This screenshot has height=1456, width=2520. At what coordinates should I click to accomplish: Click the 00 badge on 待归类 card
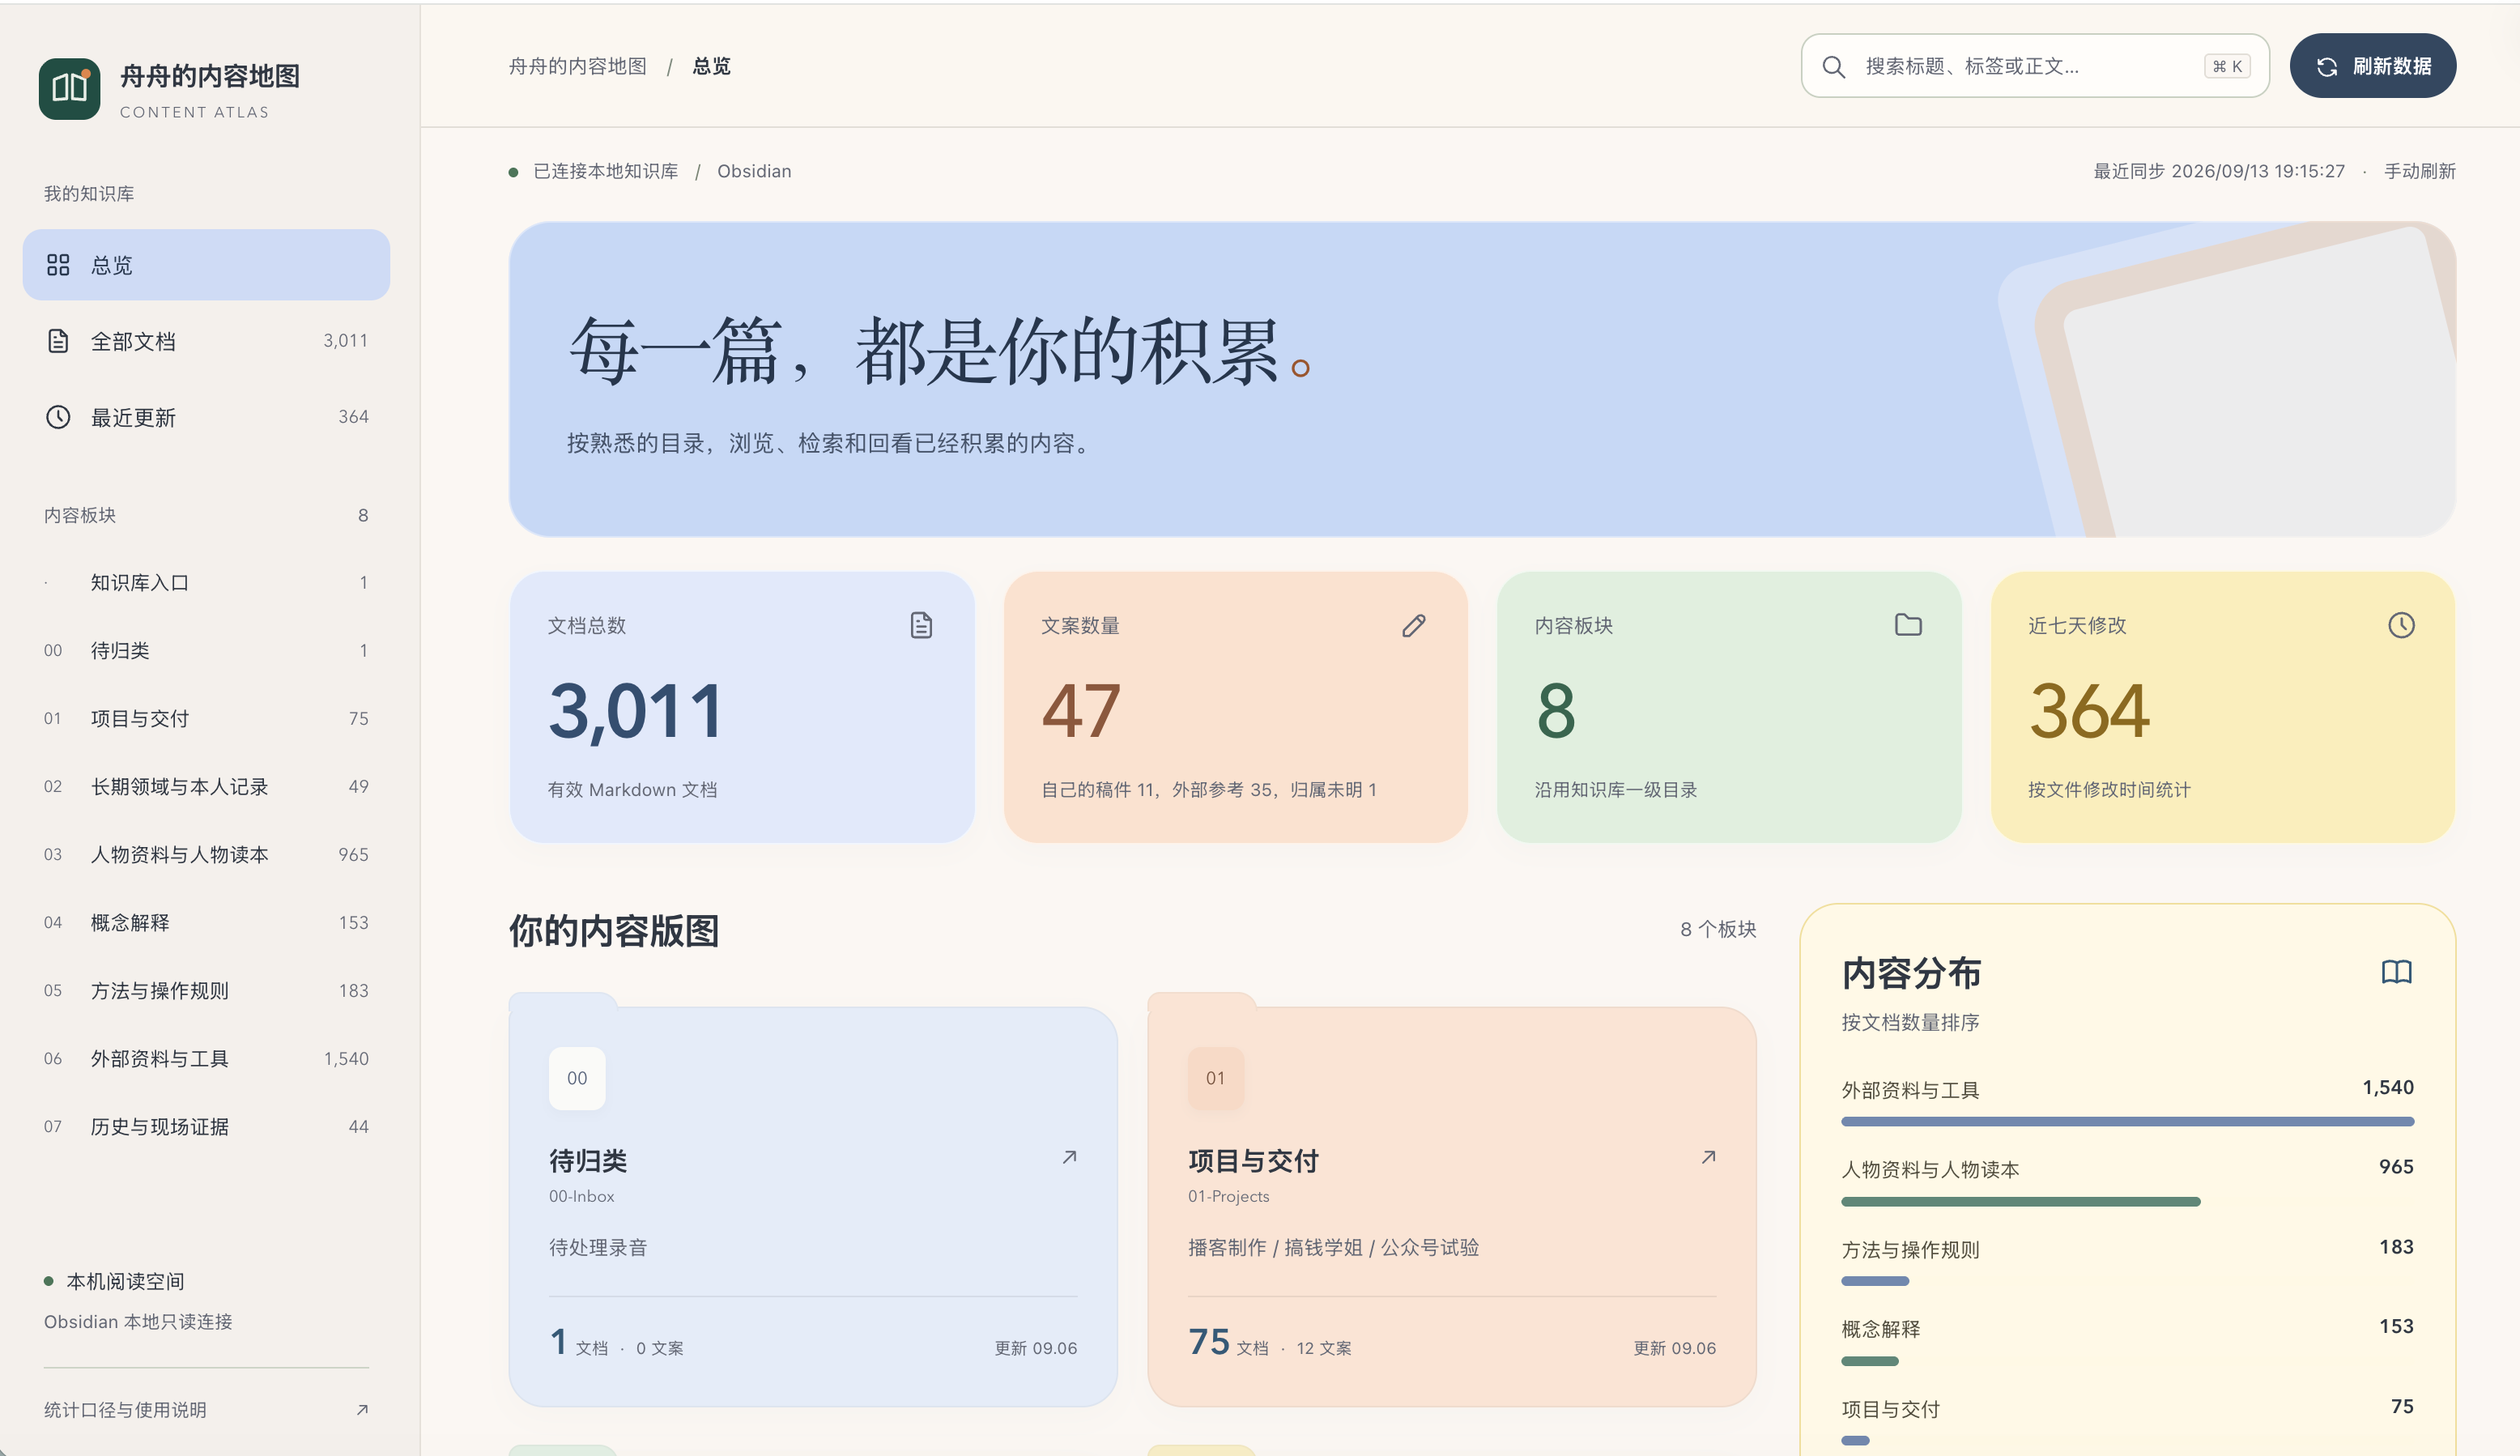[x=577, y=1078]
